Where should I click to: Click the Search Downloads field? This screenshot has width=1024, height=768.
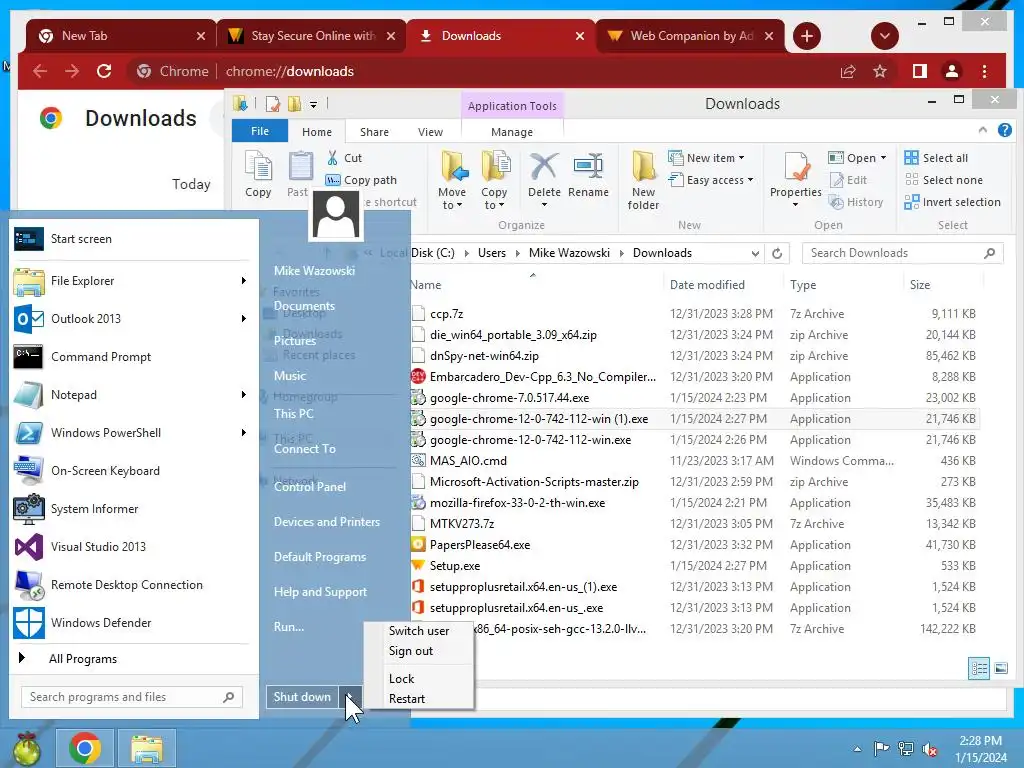click(x=902, y=253)
